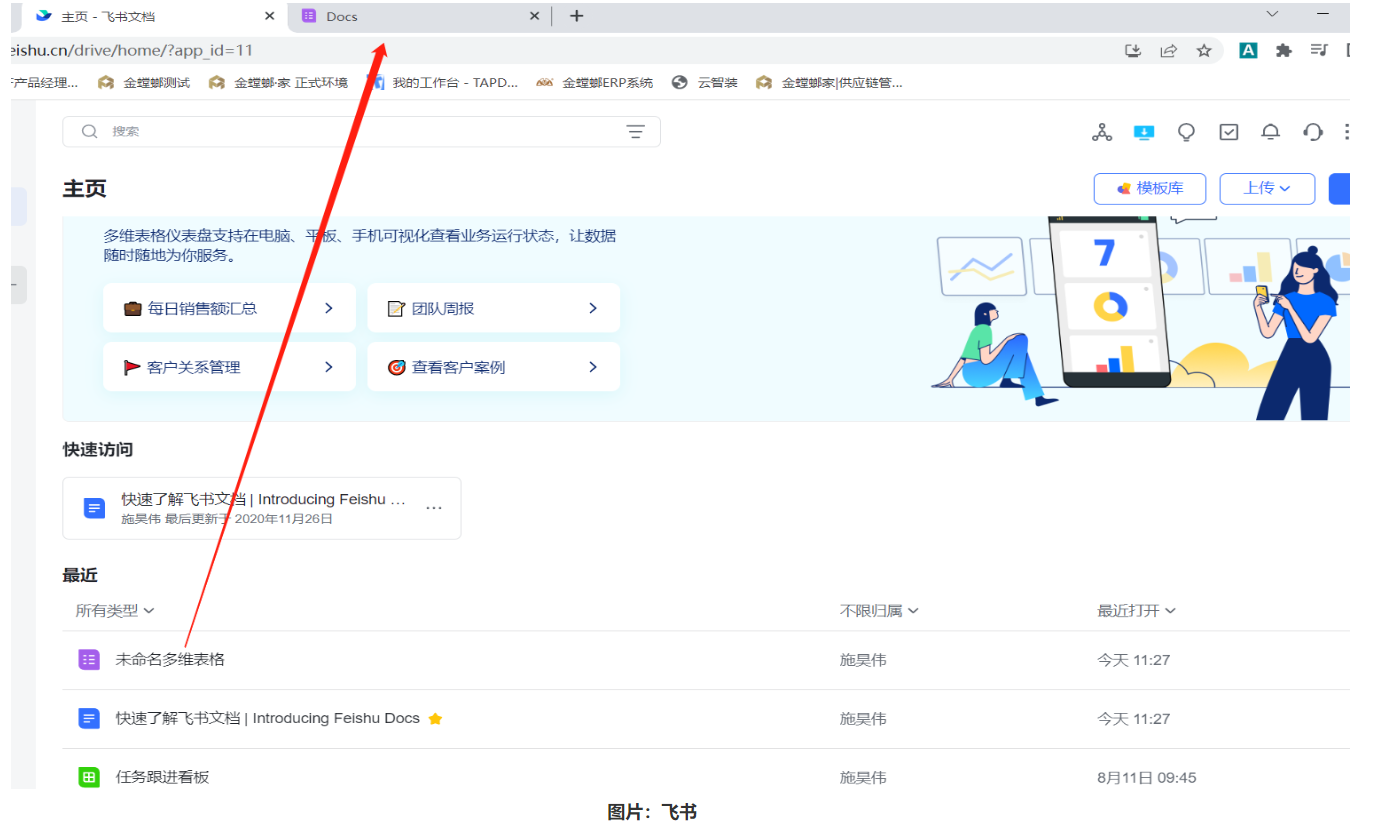Click the yellow star next to Introducing Feishu Docs
Viewport: 1389px width, 833px height.
pyautogui.click(x=435, y=718)
